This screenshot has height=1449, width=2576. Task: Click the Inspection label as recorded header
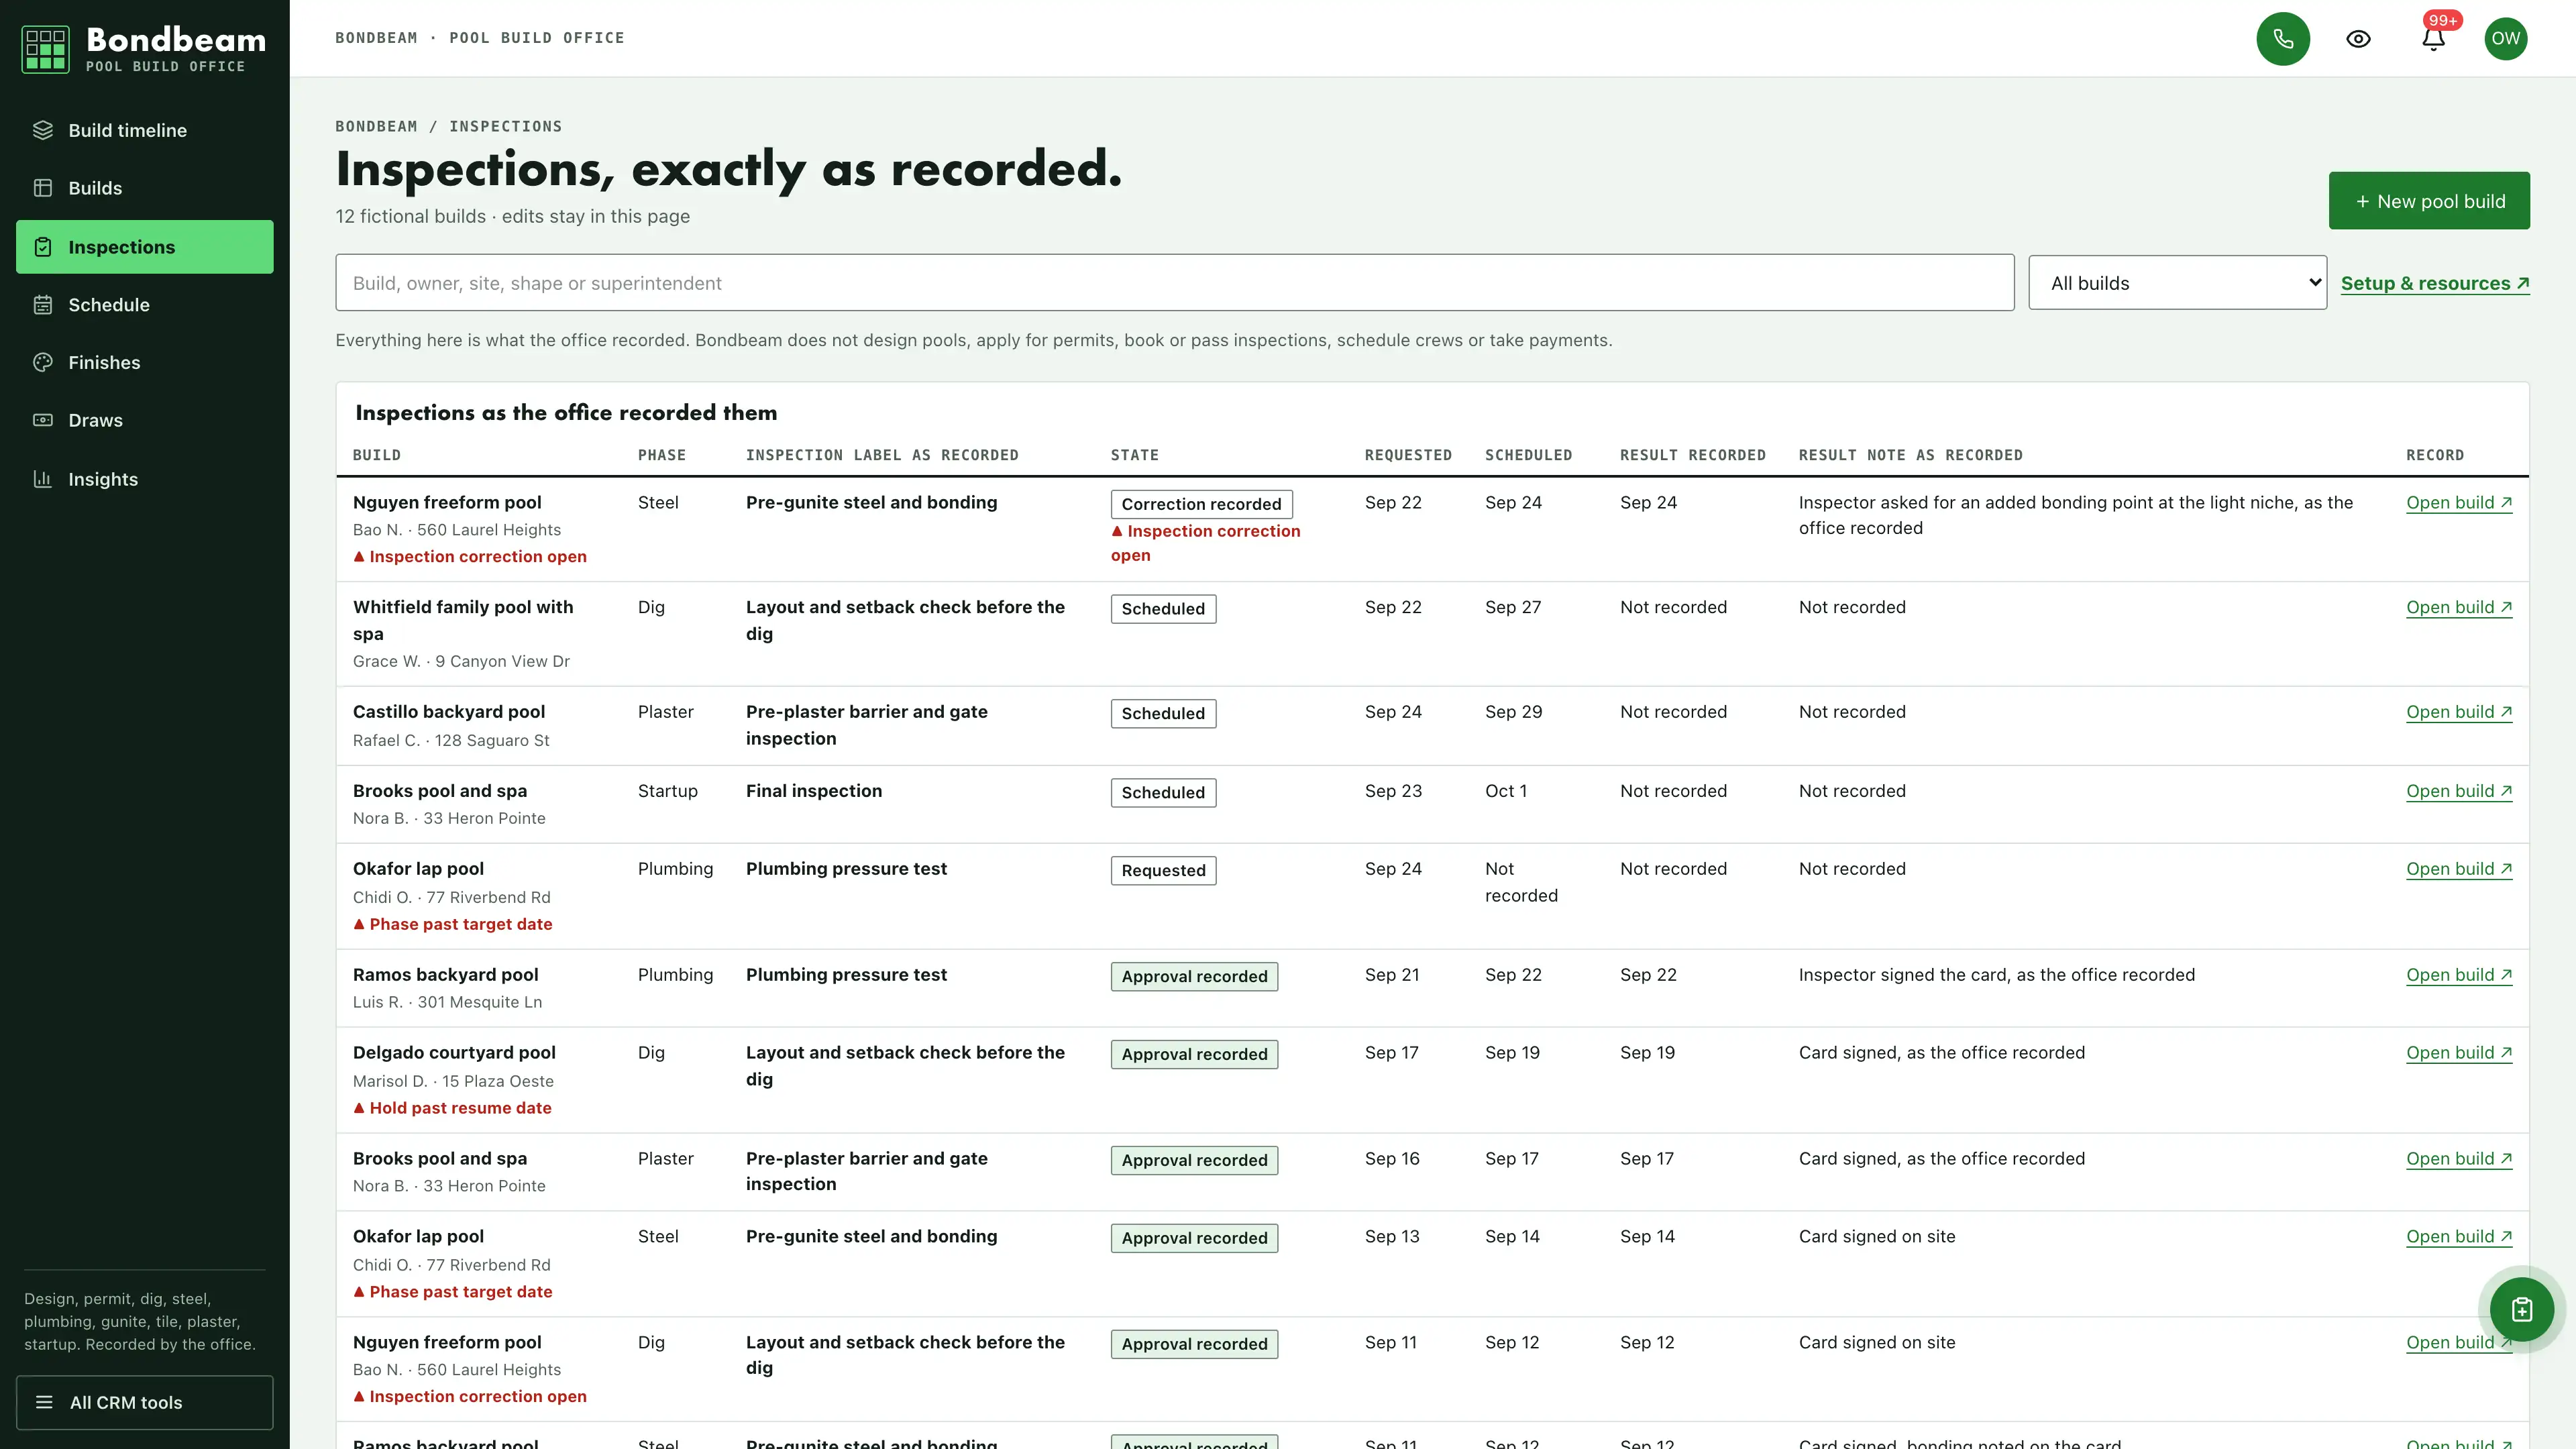[882, 455]
